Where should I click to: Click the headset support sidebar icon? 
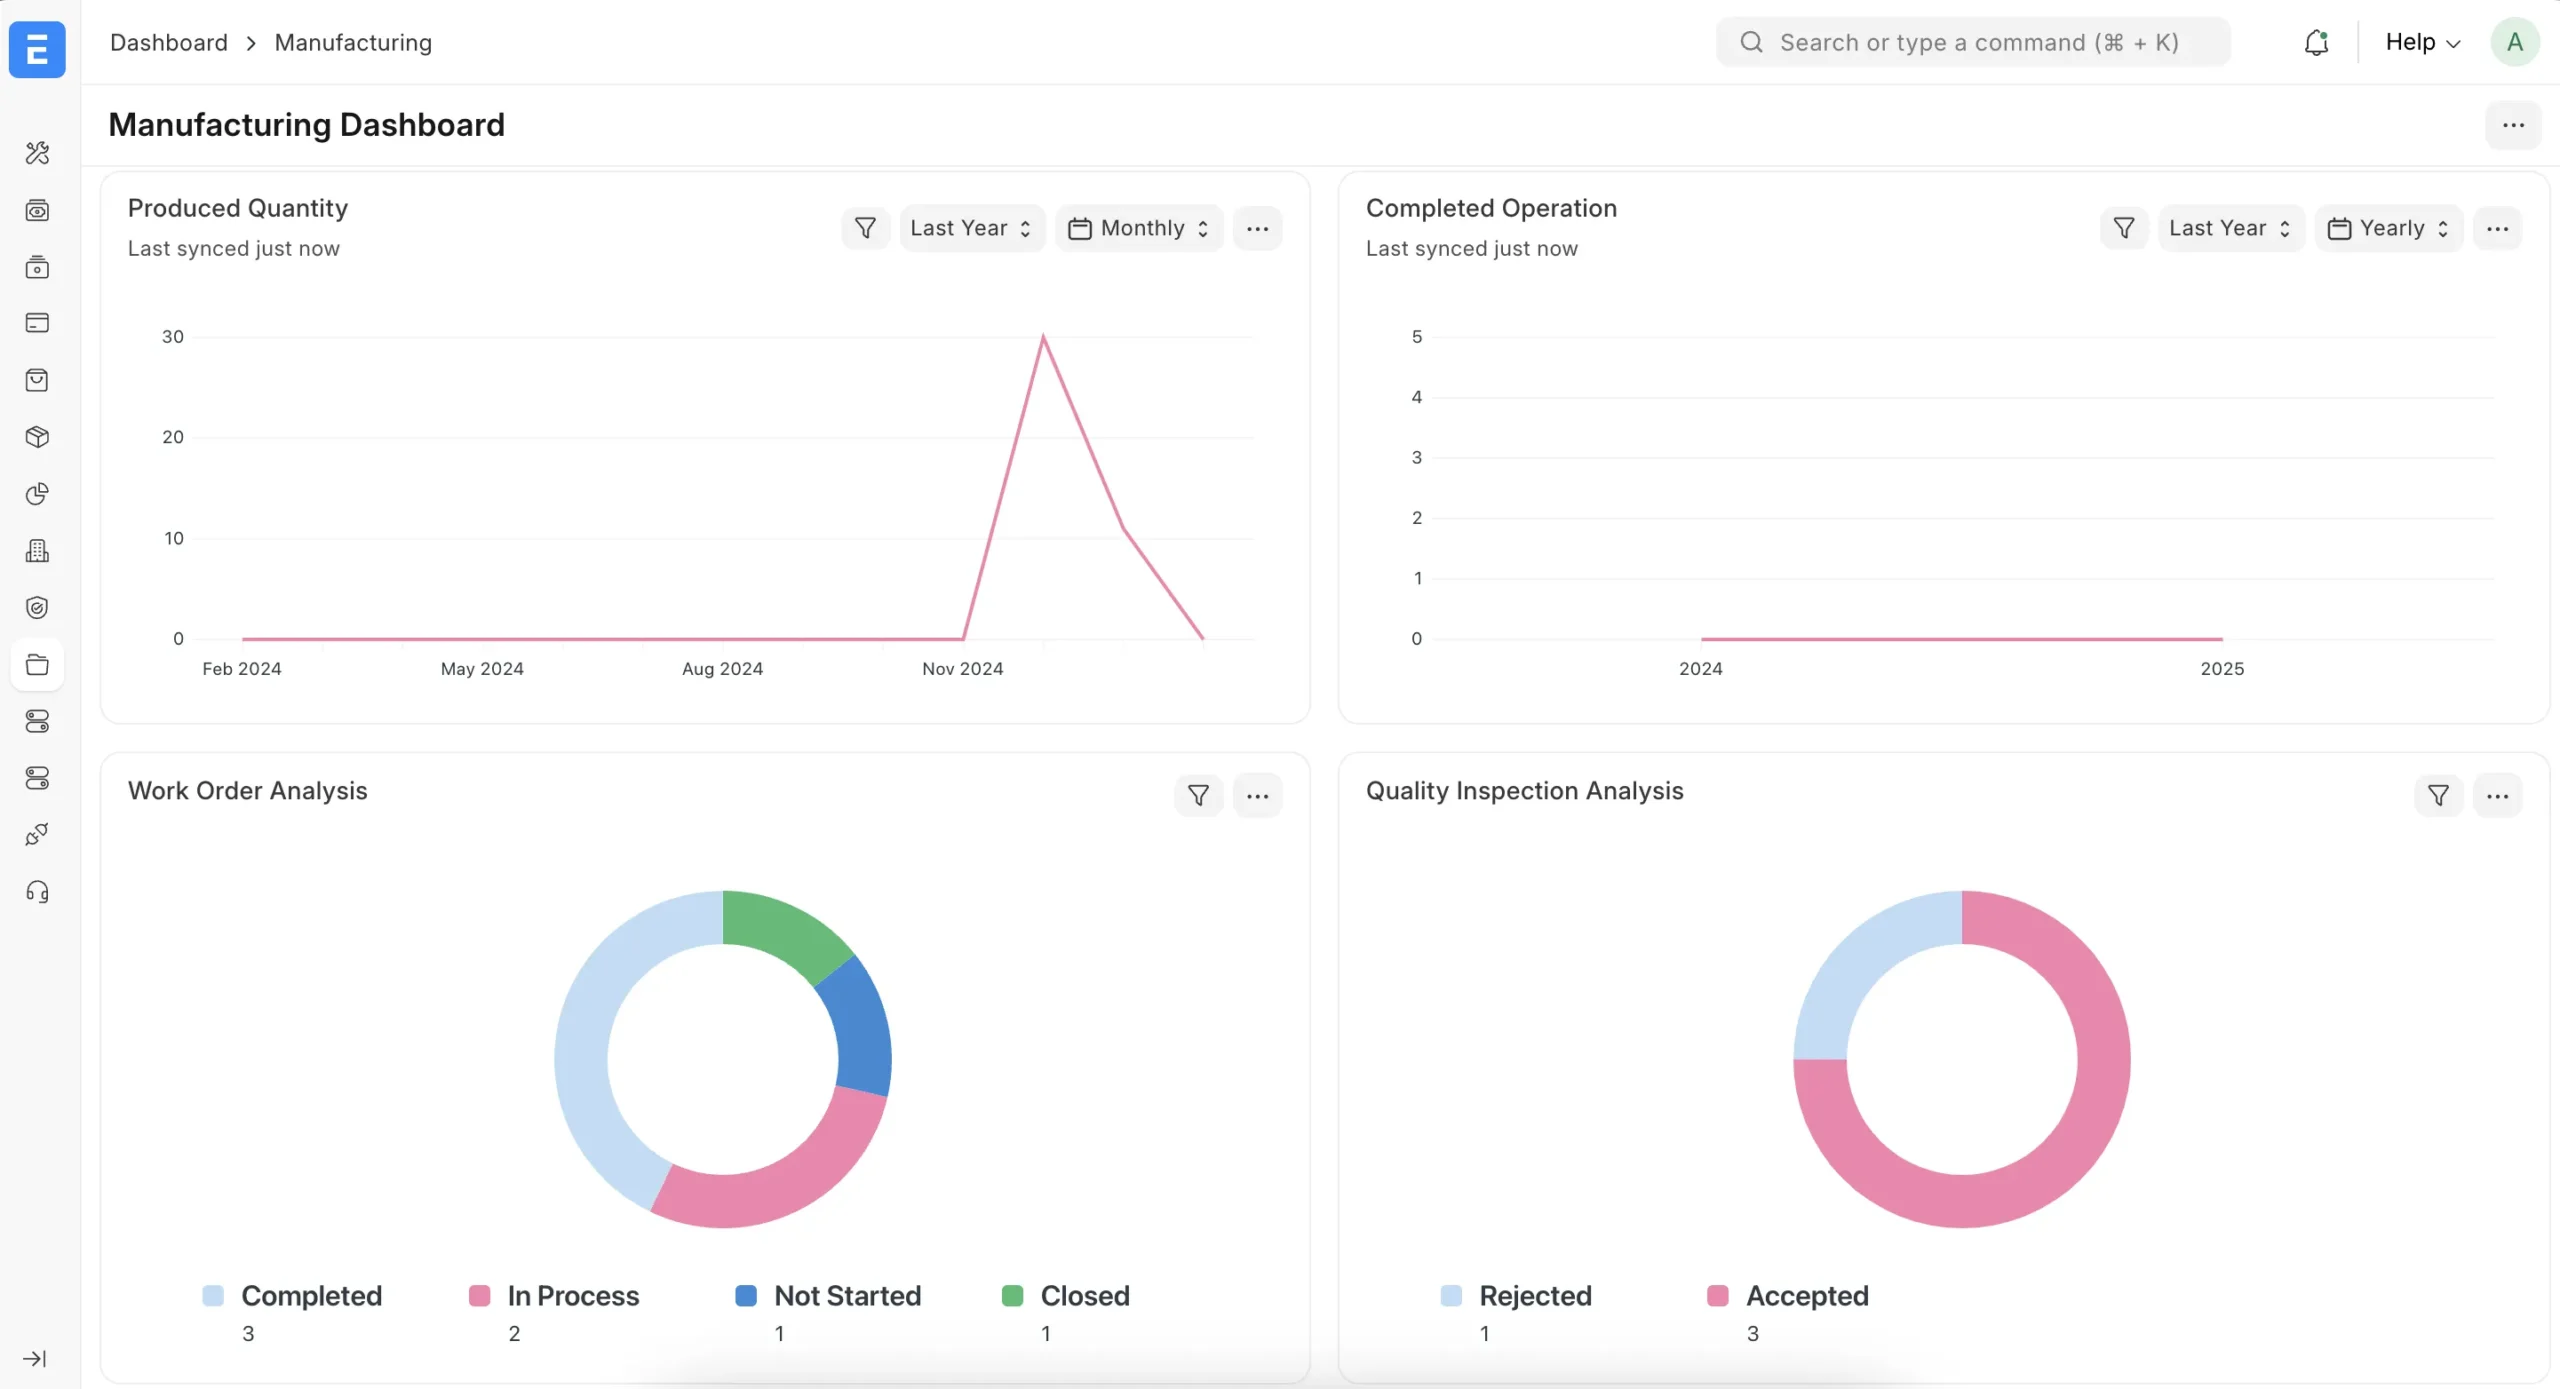pos(37,892)
